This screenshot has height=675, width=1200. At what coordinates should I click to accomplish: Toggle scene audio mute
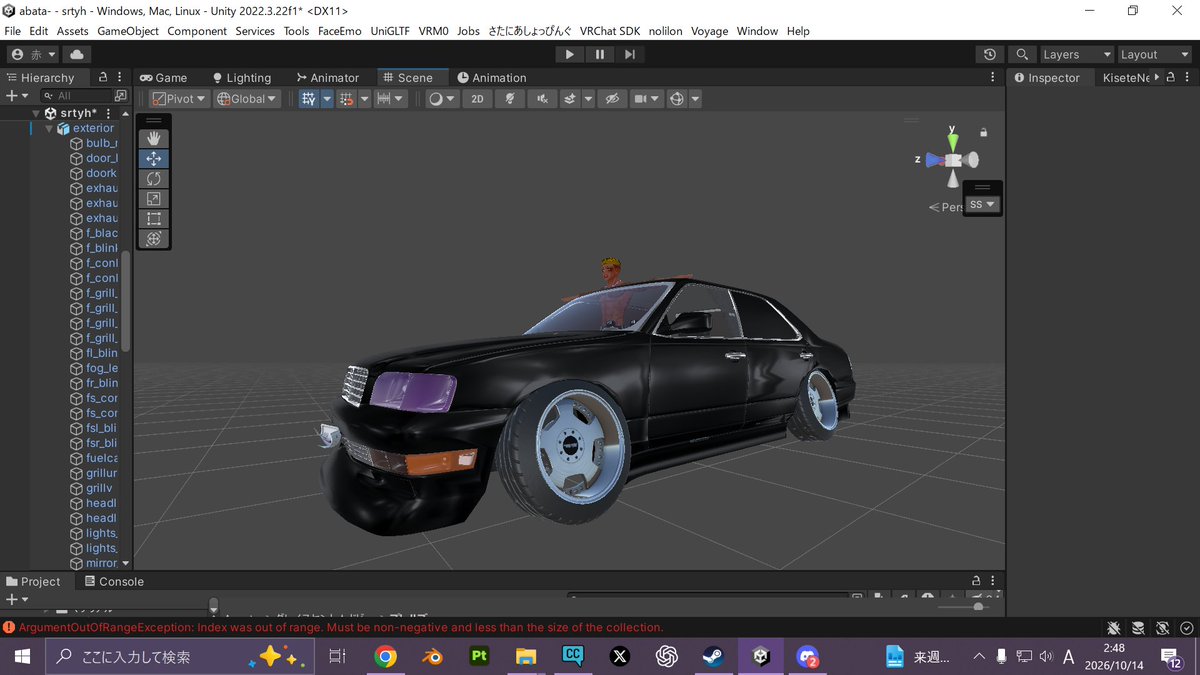[542, 98]
